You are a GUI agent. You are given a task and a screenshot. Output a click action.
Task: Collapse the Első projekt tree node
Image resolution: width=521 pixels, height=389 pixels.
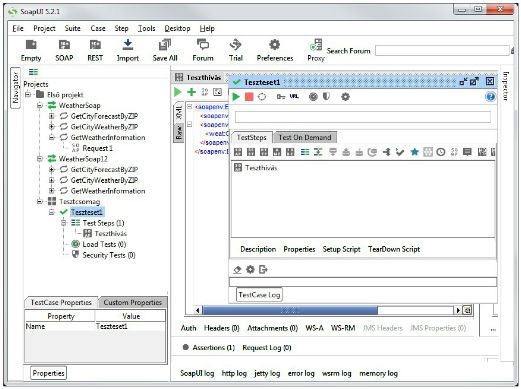(x=28, y=95)
